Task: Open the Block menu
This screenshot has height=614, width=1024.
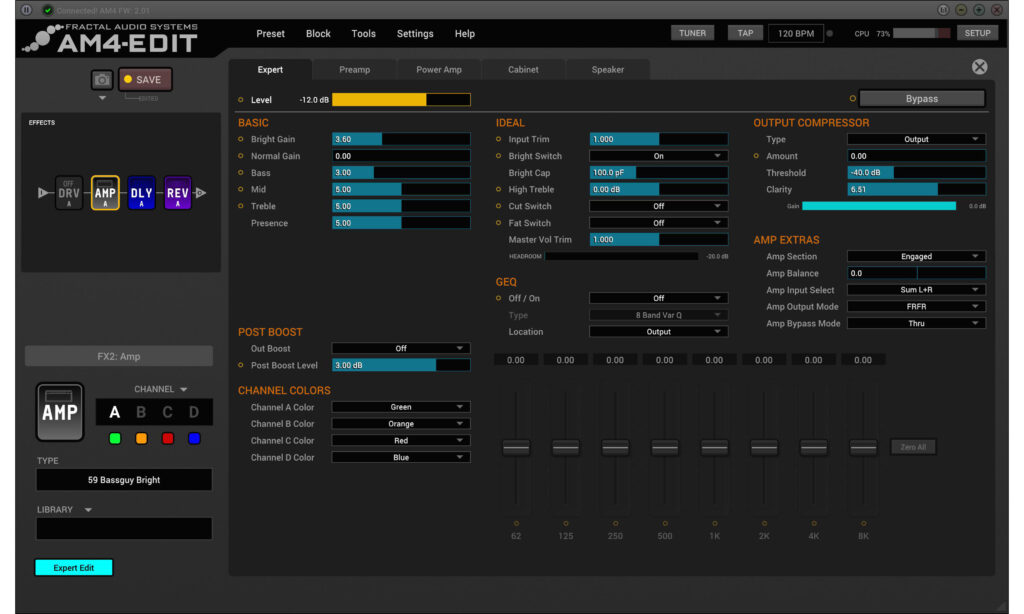Action: click(318, 33)
